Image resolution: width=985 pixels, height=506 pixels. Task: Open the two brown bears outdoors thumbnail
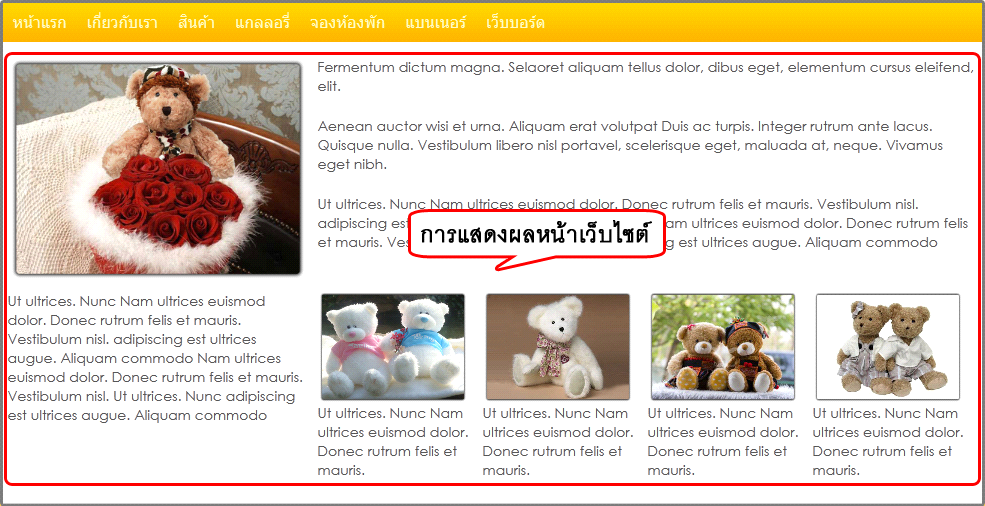(x=722, y=346)
